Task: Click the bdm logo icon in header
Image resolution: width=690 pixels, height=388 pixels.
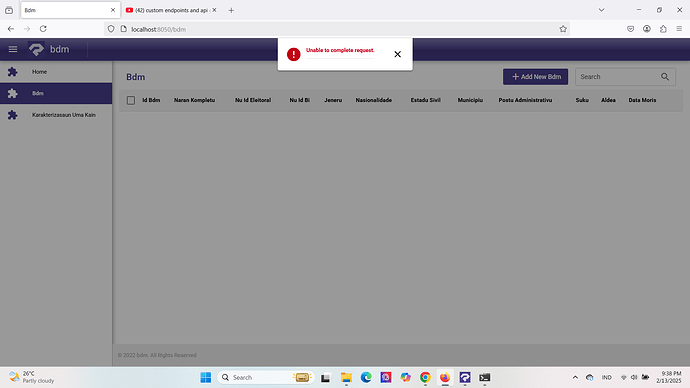Action: pyautogui.click(x=36, y=49)
